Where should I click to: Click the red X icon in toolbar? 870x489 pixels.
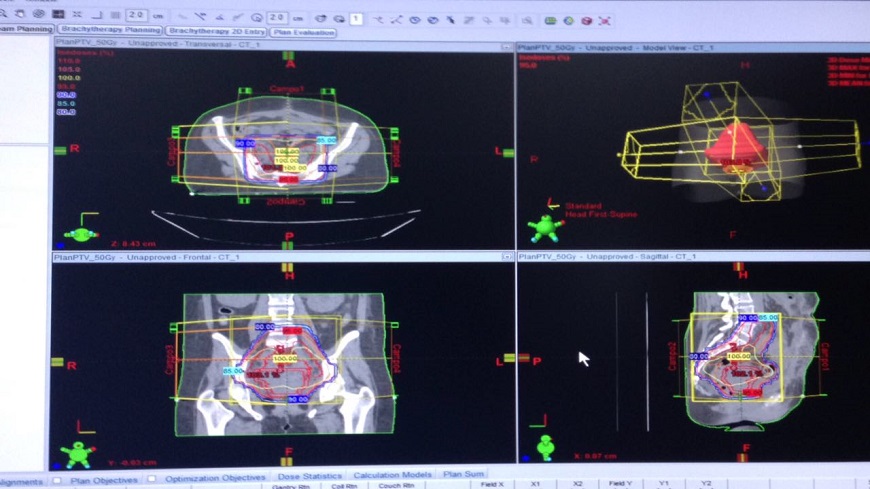pos(605,21)
